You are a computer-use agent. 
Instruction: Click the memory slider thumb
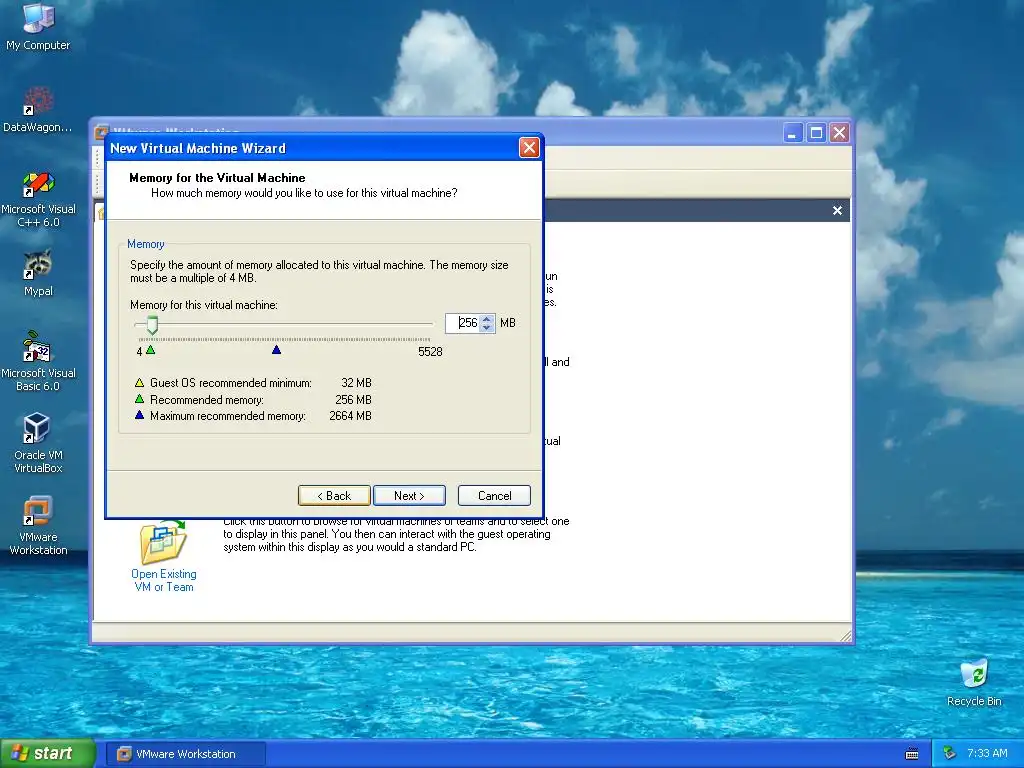(152, 325)
